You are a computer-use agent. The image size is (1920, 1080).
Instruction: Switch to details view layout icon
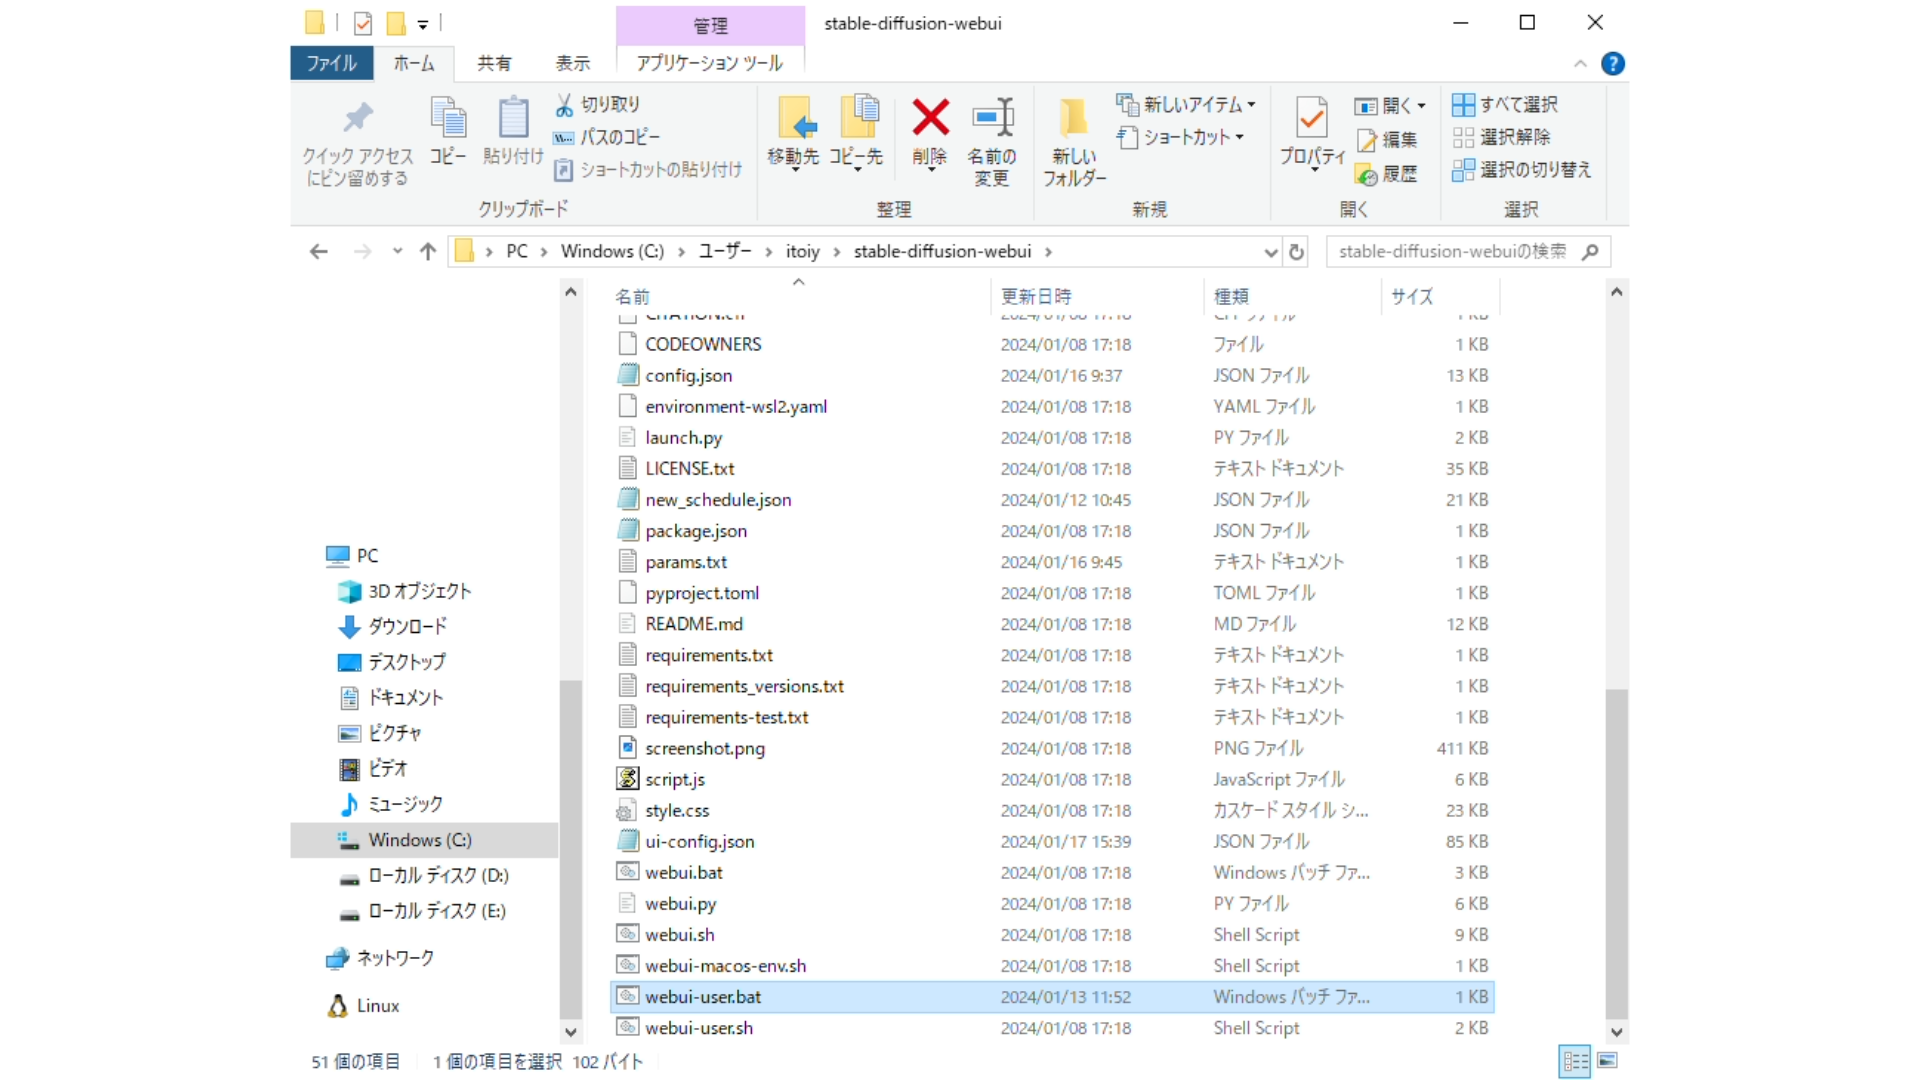(x=1575, y=1061)
